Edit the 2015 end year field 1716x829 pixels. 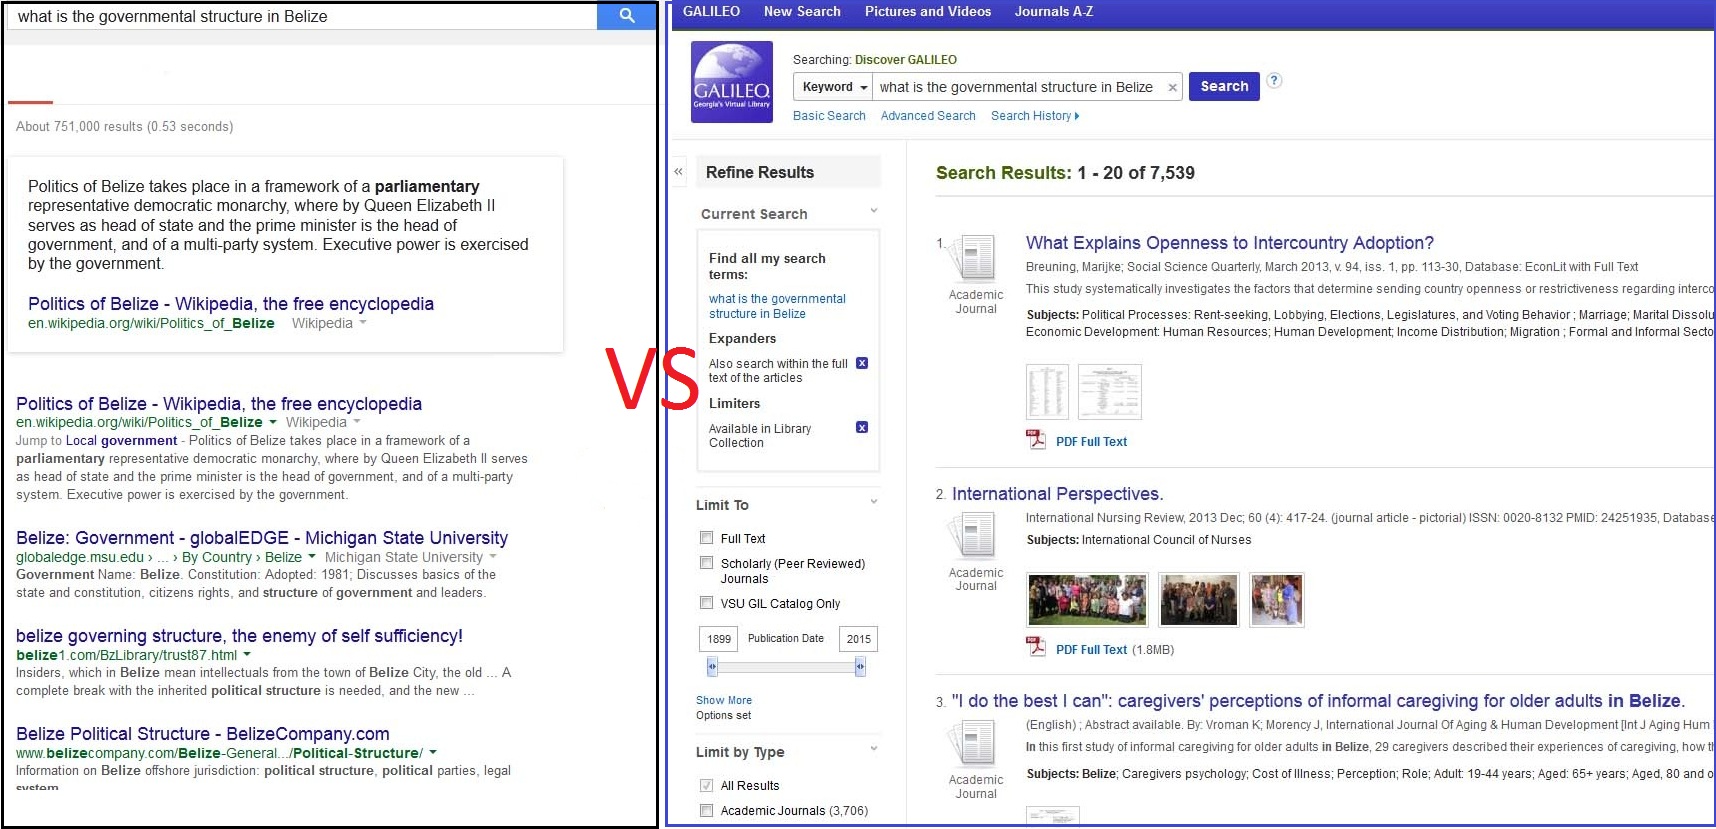pos(858,639)
